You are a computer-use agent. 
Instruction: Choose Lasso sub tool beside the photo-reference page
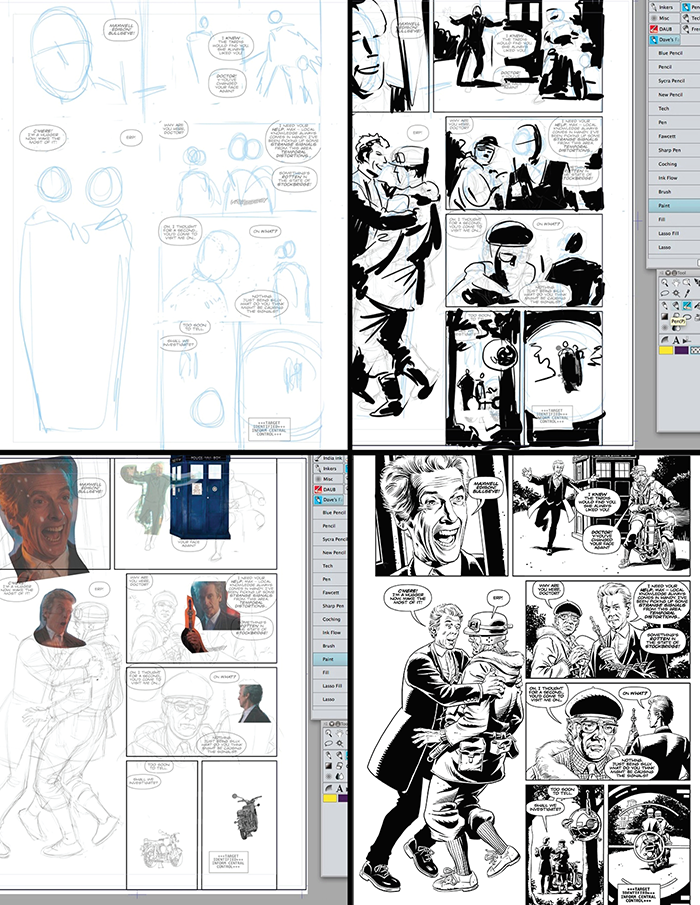click(330, 699)
